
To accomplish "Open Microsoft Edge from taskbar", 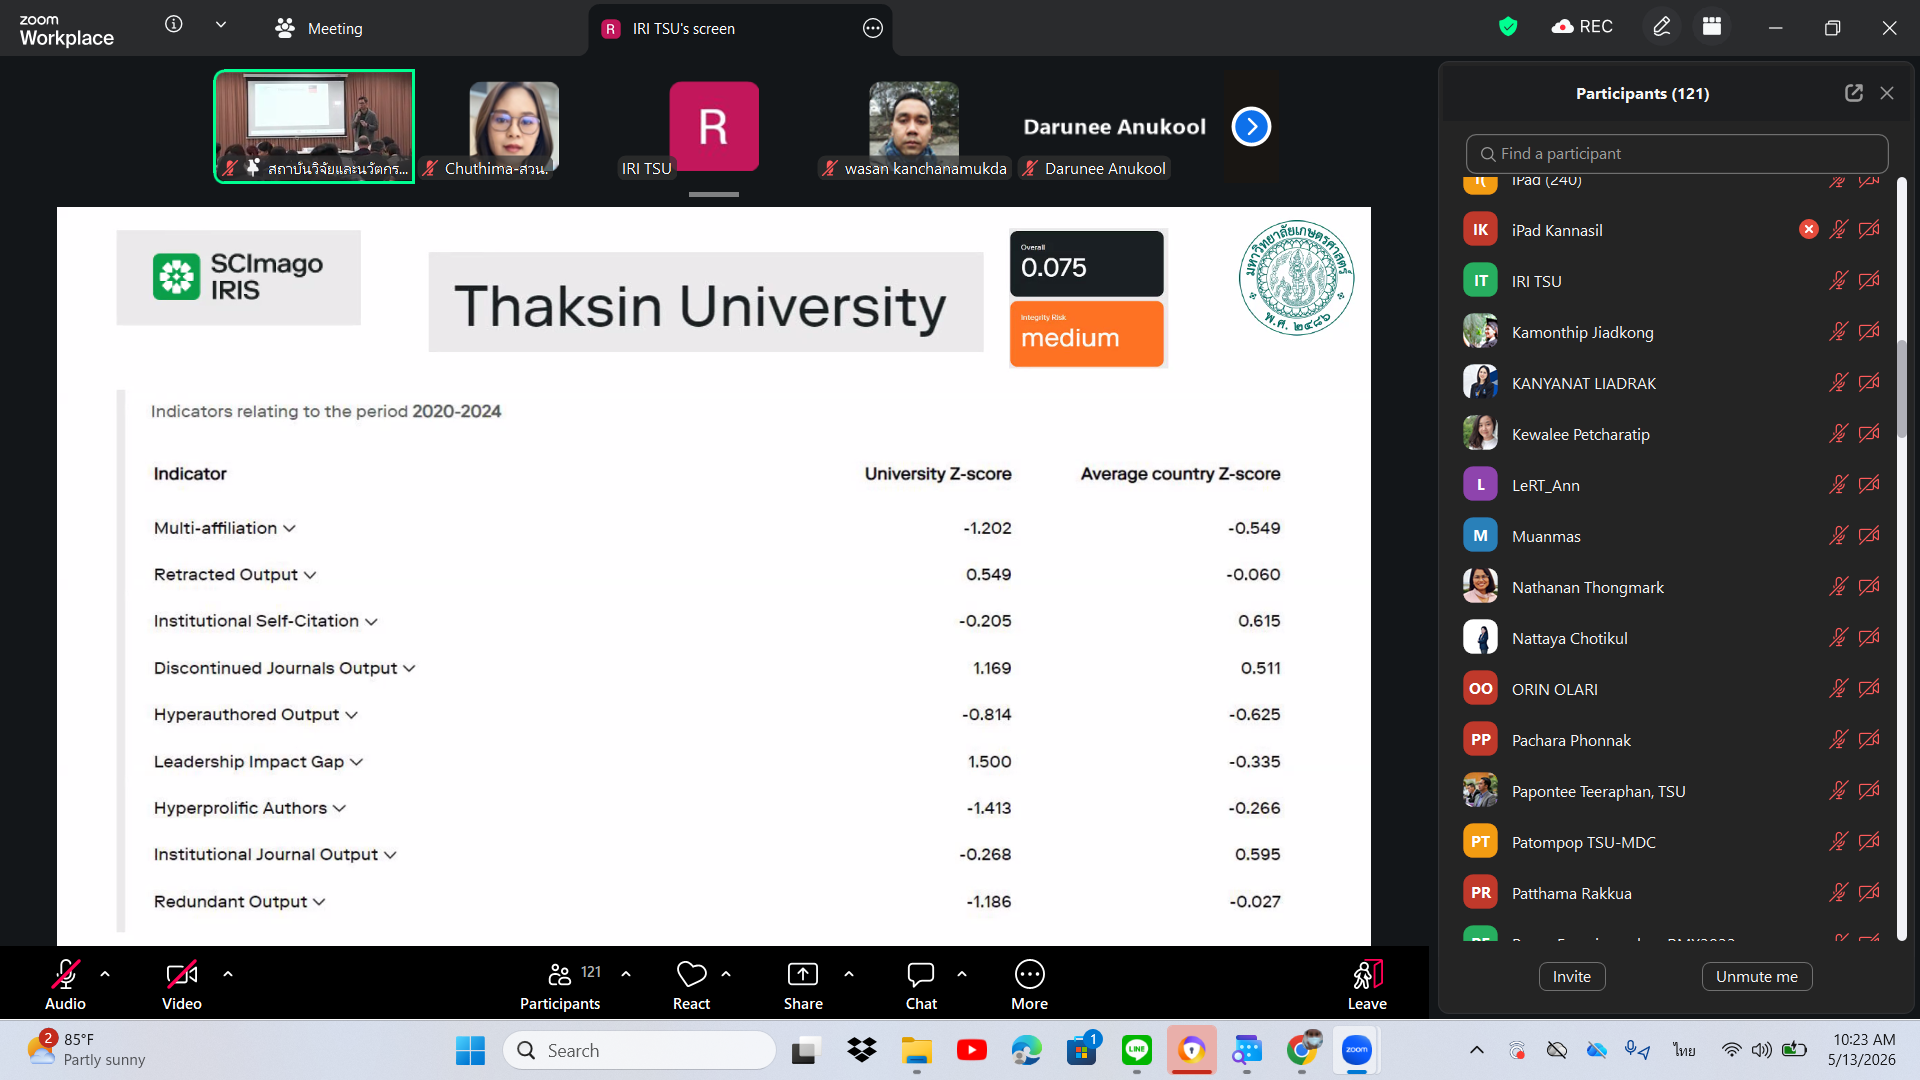I will pyautogui.click(x=1027, y=1050).
